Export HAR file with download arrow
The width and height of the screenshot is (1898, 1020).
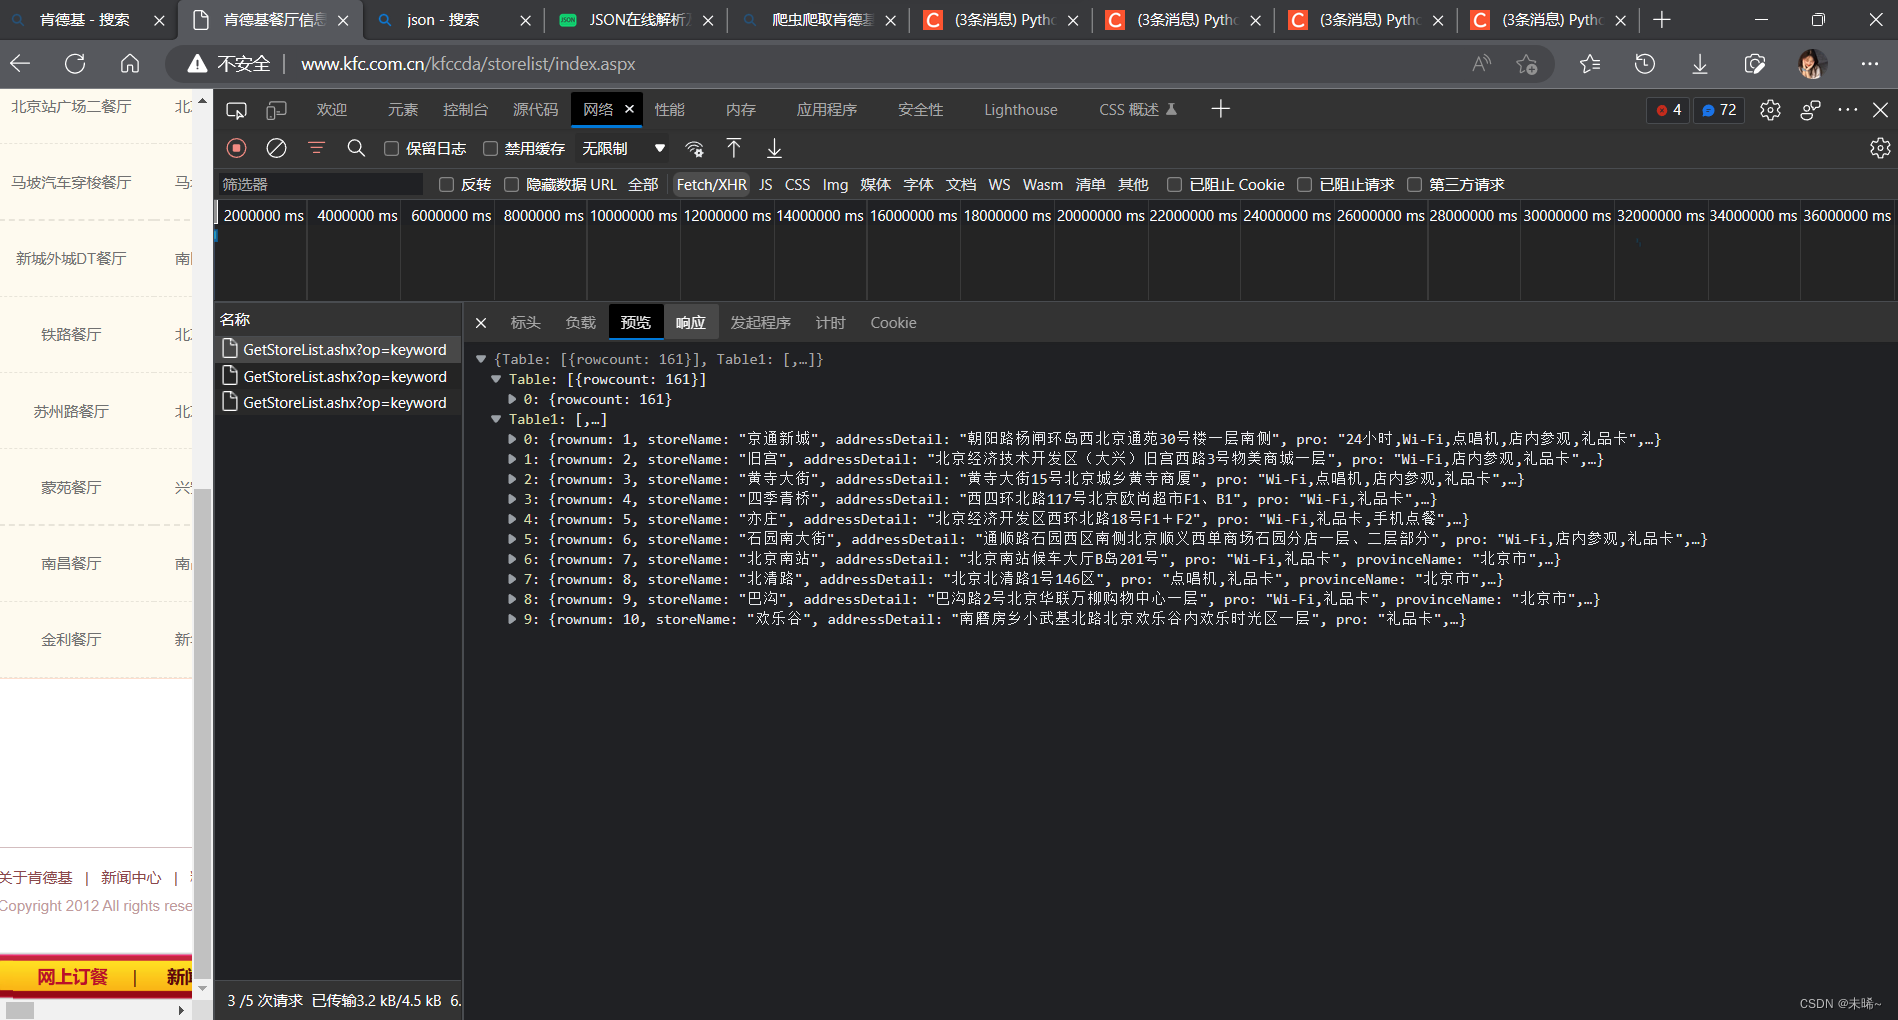[774, 148]
